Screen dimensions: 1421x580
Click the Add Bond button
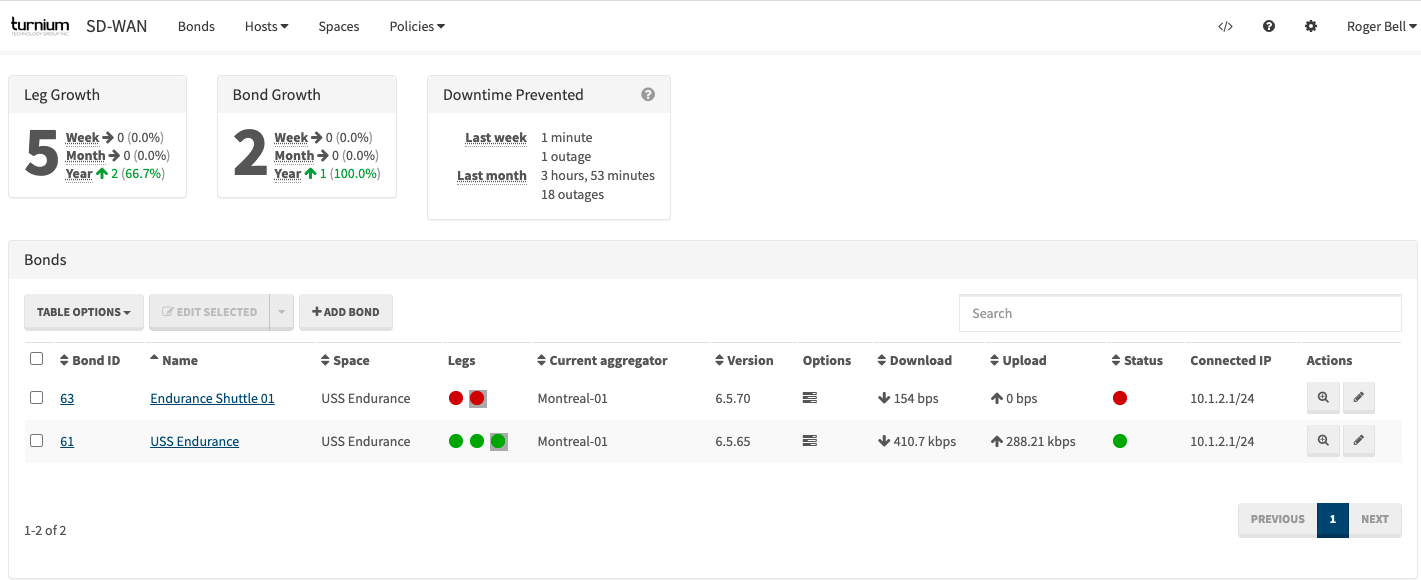(x=346, y=312)
